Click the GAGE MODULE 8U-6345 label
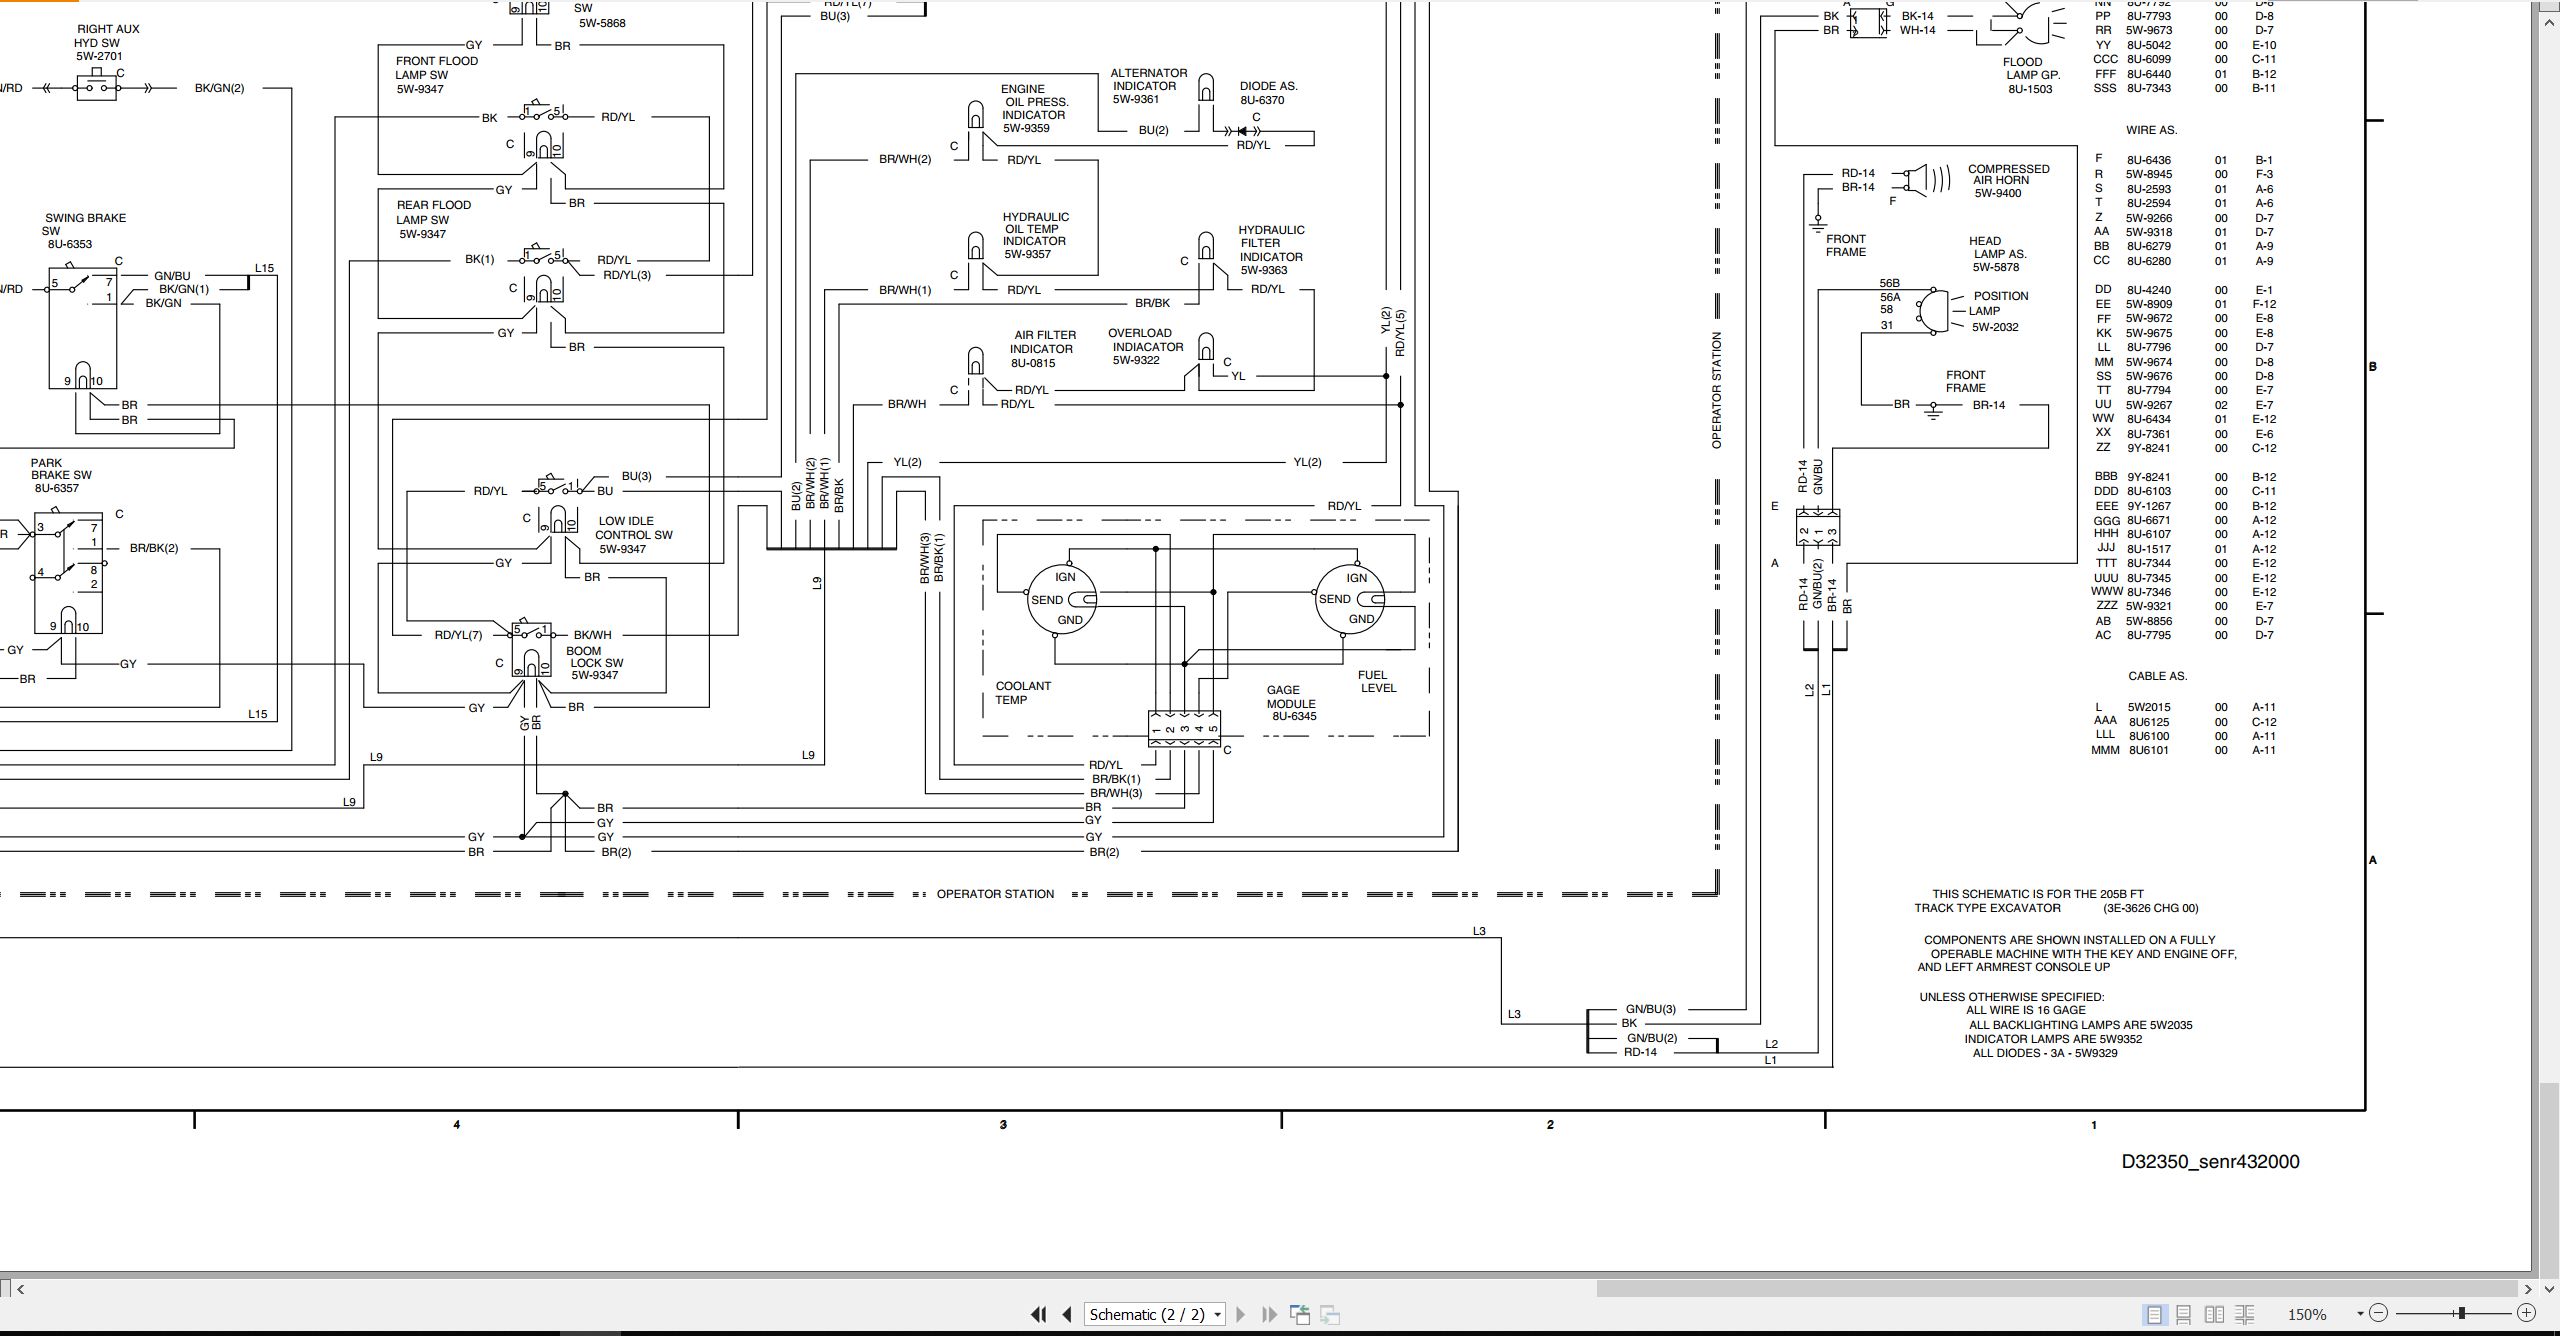Viewport: 2560px width, 1336px height. click(x=1291, y=703)
